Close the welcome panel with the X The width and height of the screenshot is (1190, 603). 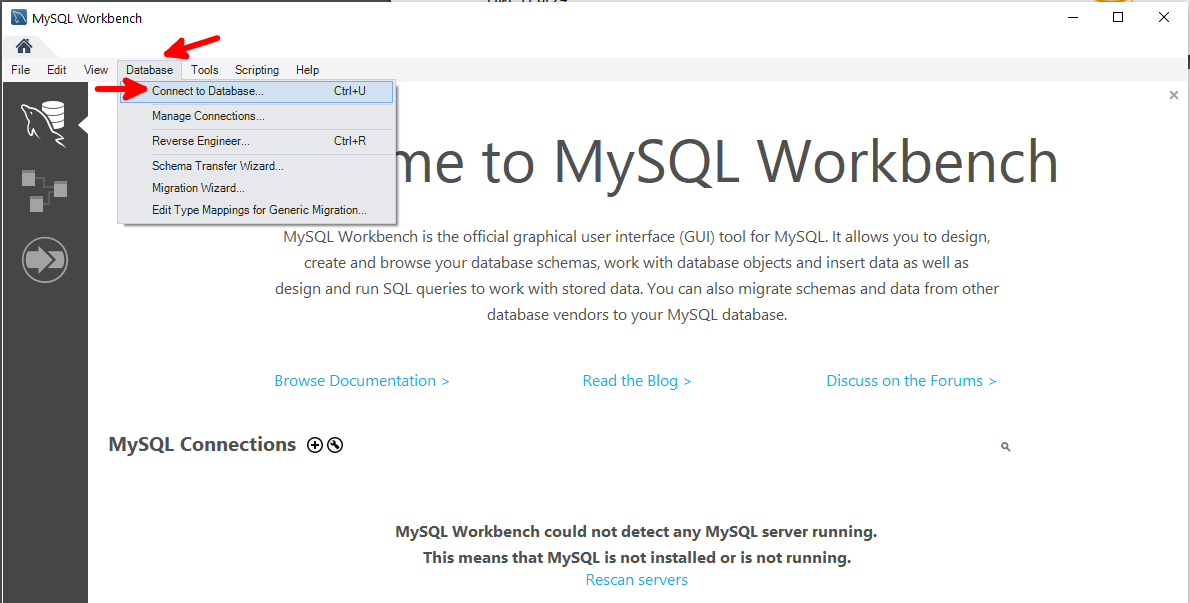1174,96
